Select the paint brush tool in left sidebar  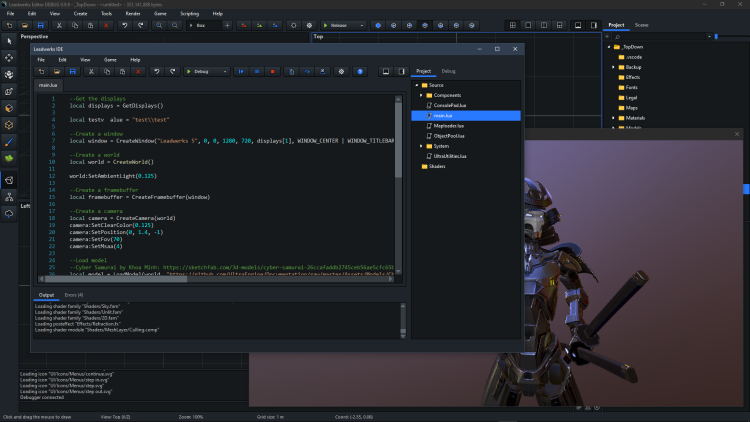[x=9, y=141]
